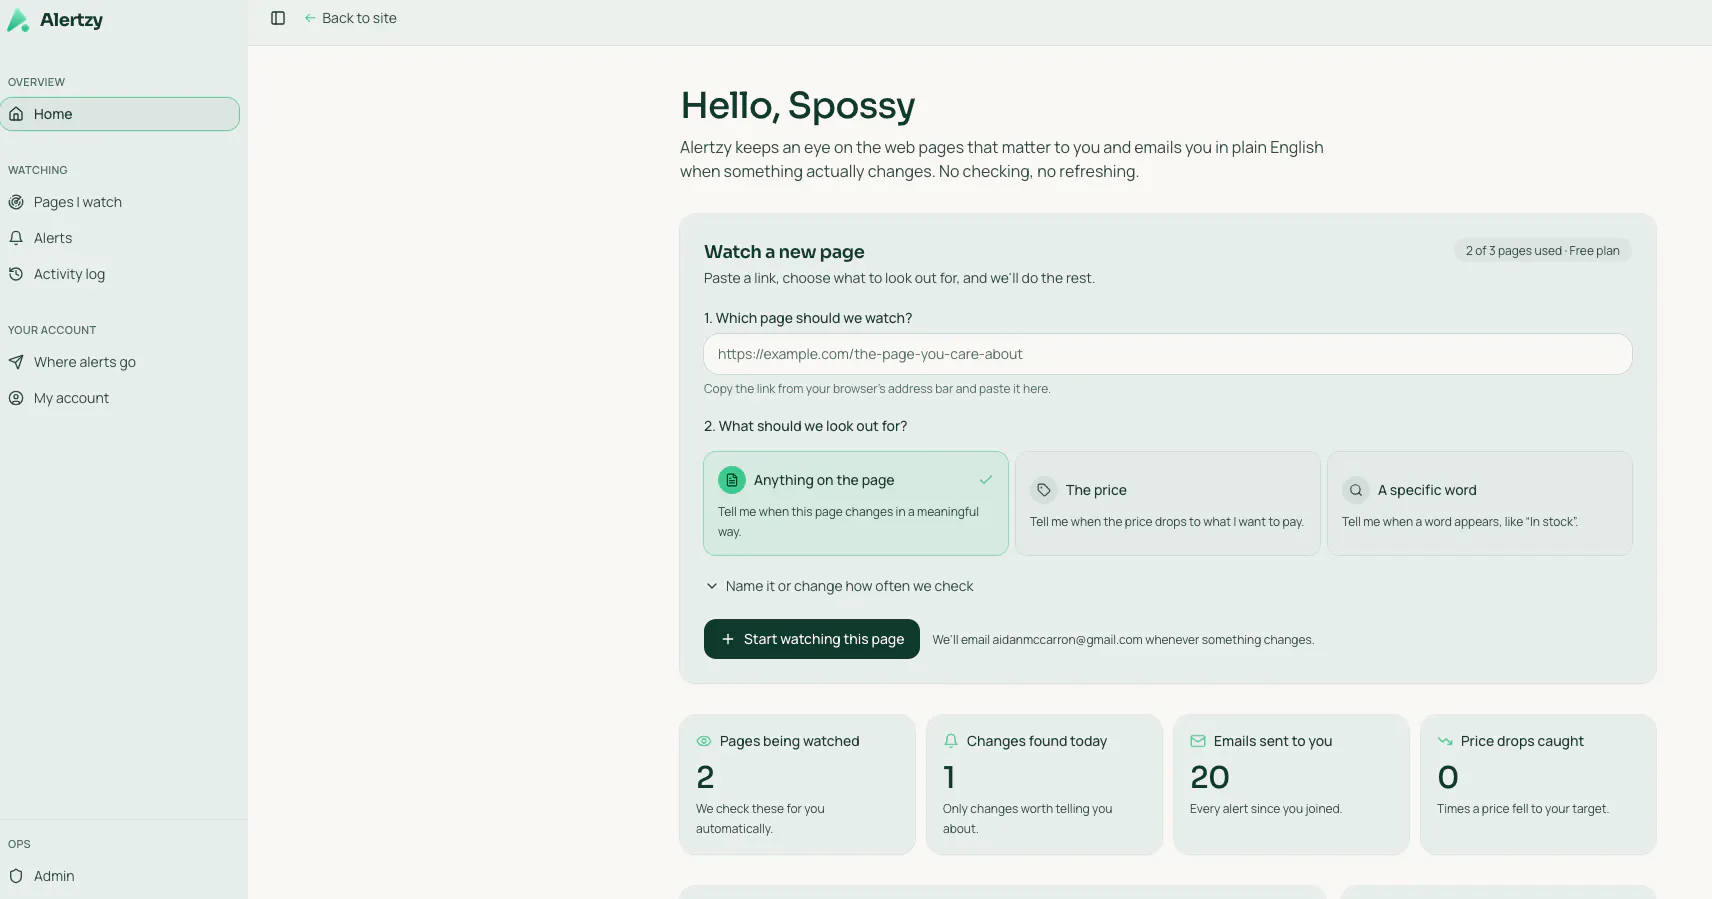Image resolution: width=1712 pixels, height=899 pixels.
Task: Click the Where alerts go paper-plane icon
Action: click(x=16, y=362)
